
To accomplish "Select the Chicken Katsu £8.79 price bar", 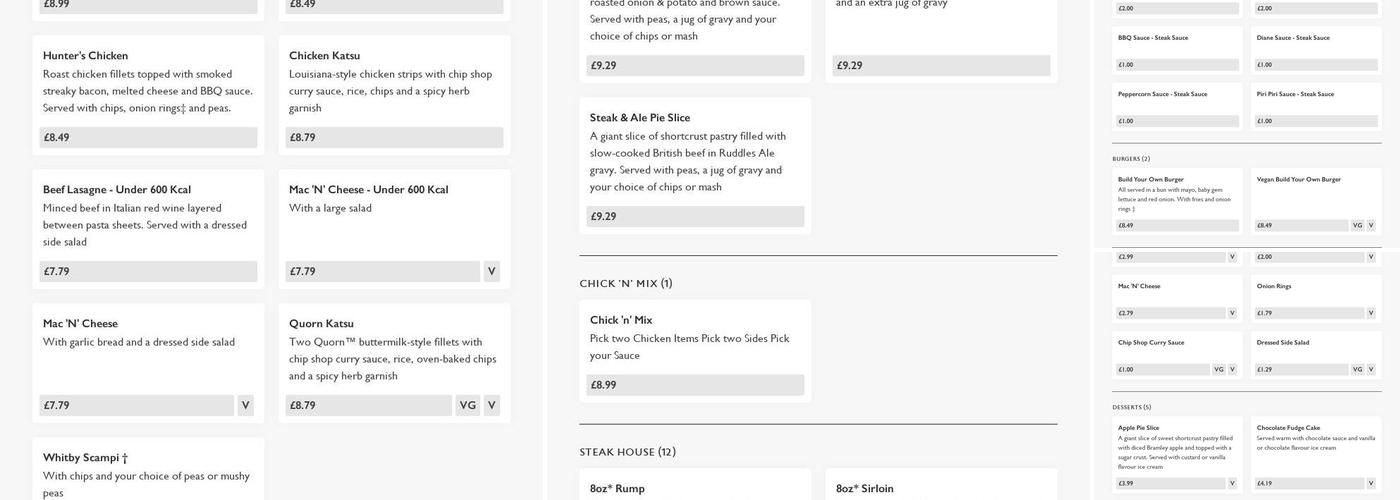I will coord(394,137).
